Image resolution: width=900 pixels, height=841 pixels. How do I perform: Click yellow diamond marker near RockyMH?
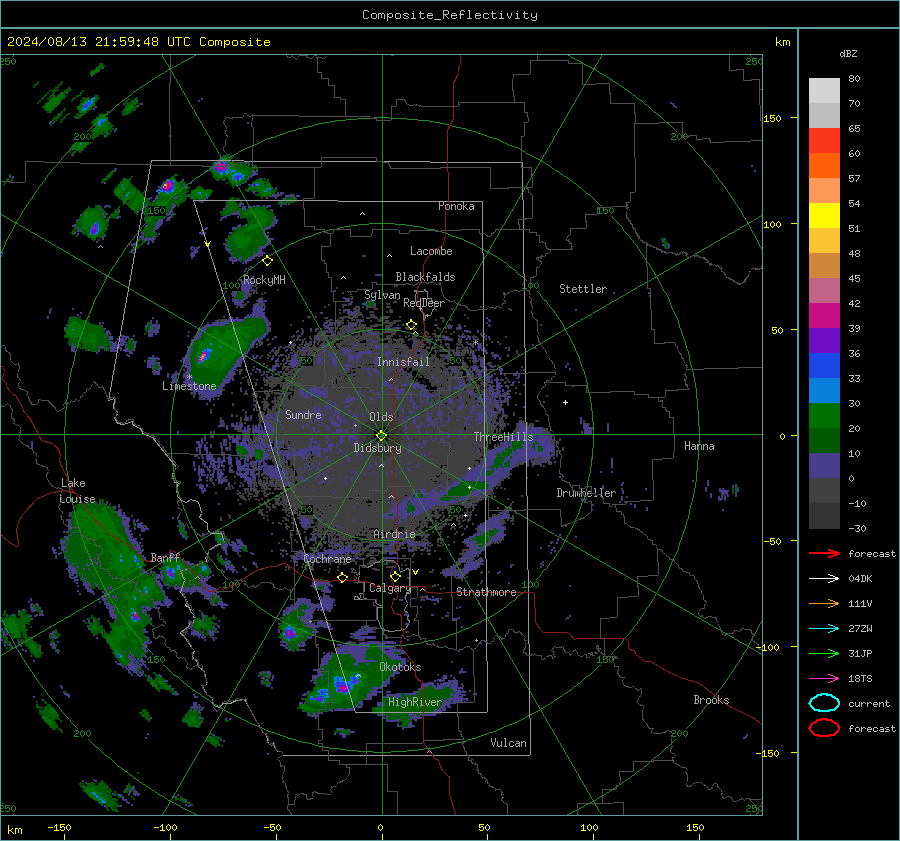tap(267, 261)
